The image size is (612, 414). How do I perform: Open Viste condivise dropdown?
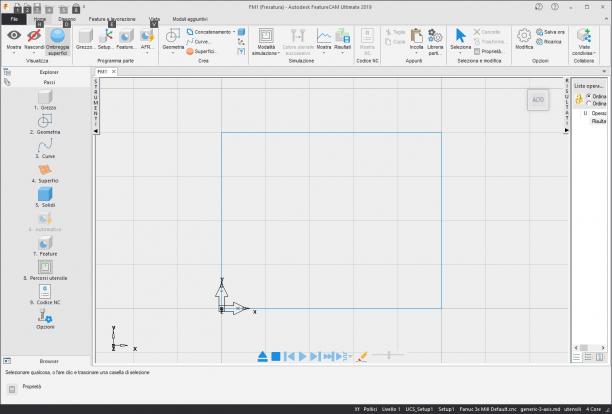[x=584, y=53]
